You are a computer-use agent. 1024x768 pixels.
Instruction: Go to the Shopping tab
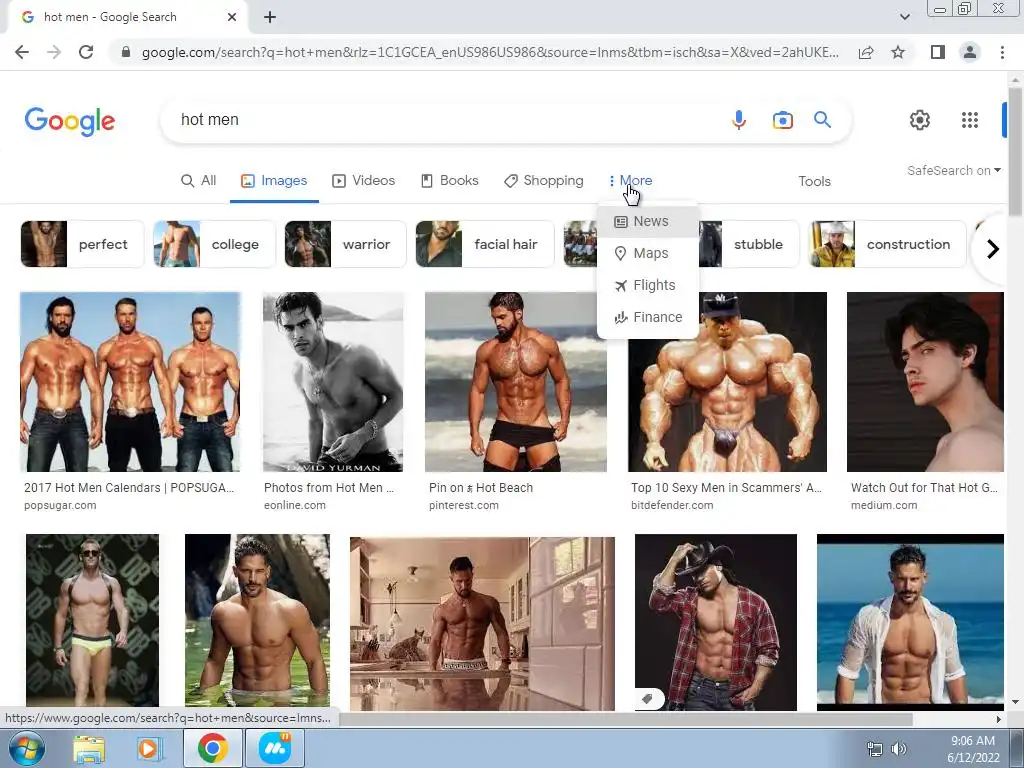pyautogui.click(x=543, y=181)
